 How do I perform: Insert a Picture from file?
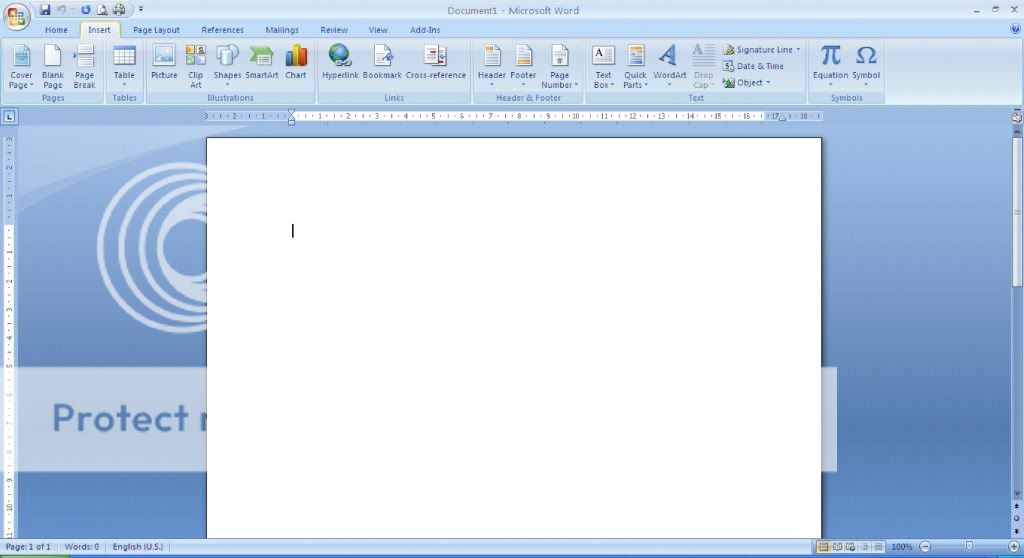point(164,63)
